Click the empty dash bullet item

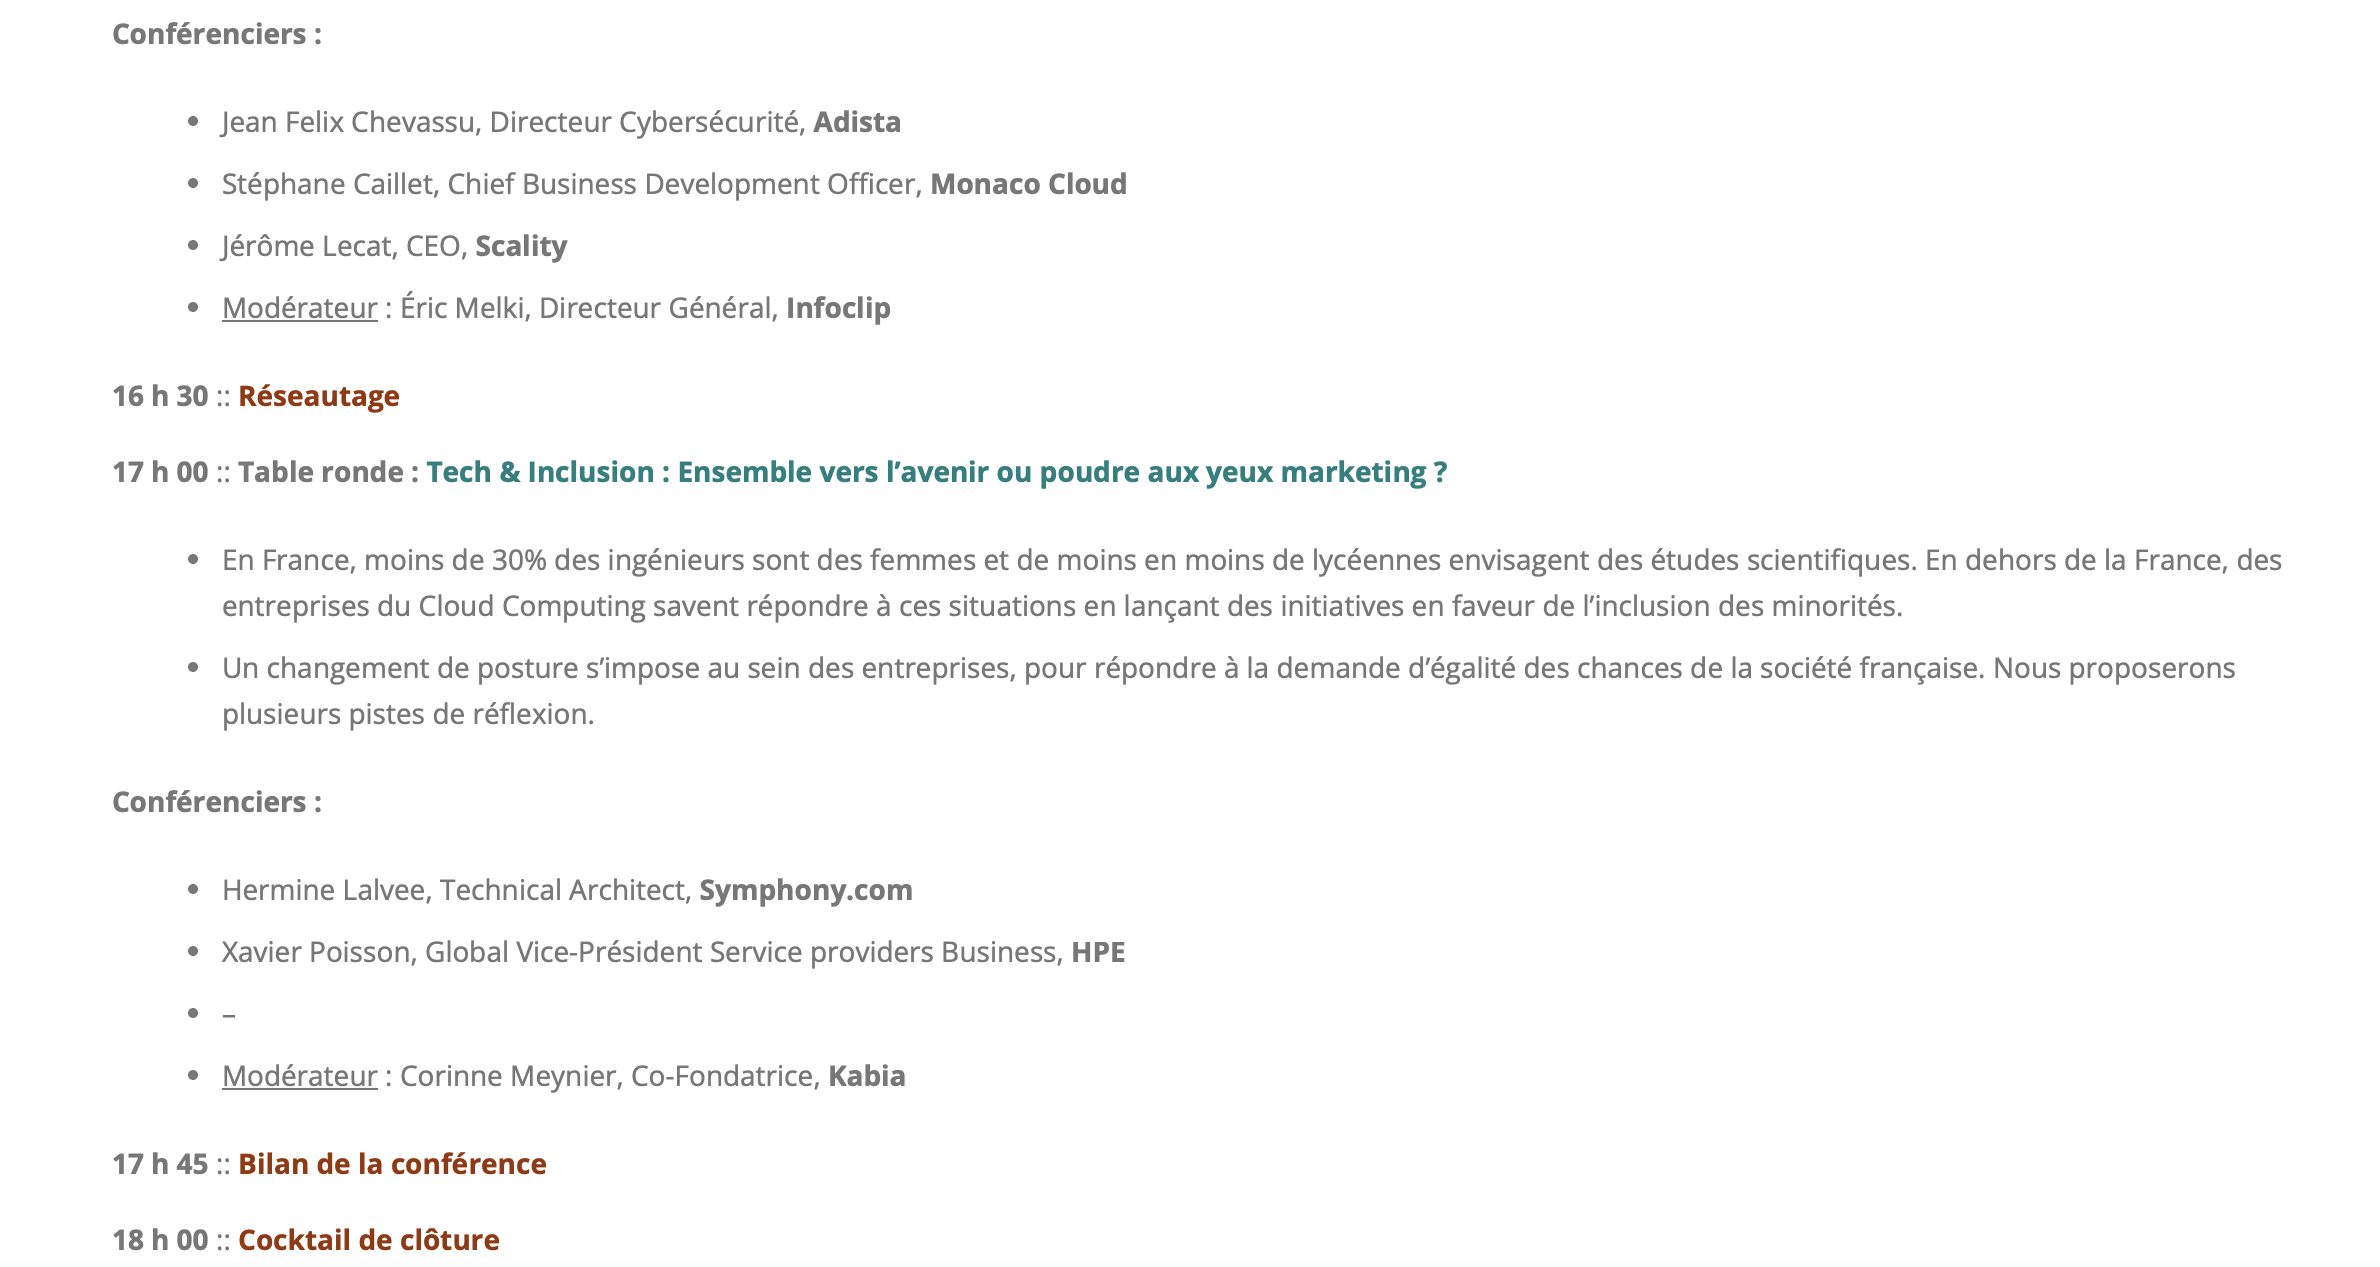229,1015
